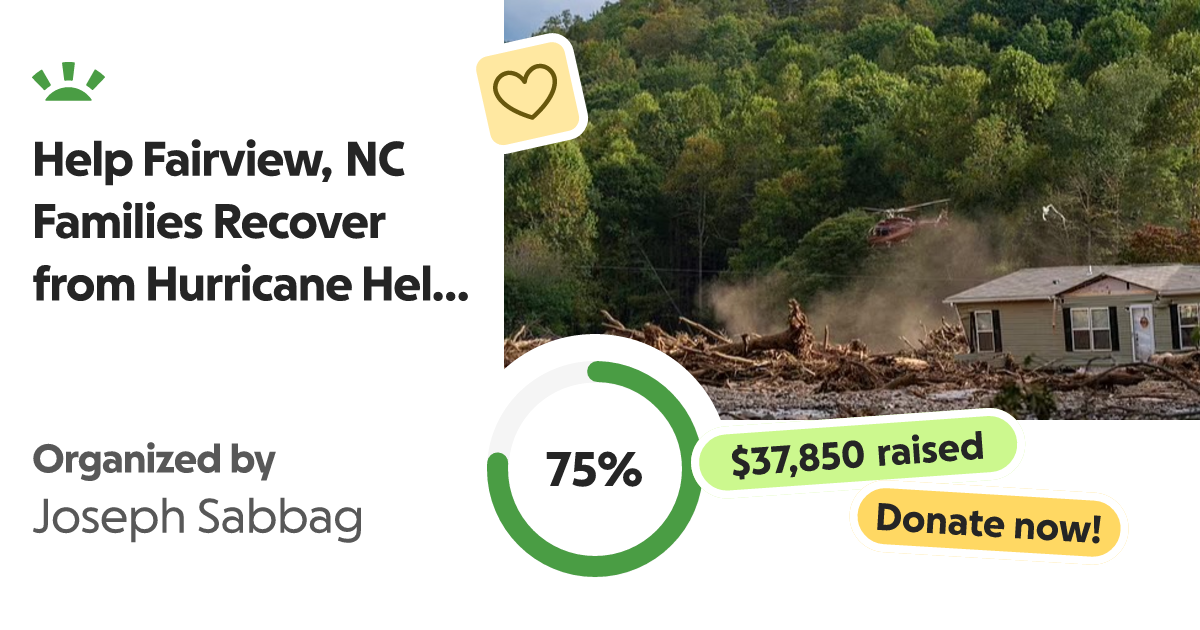The height and width of the screenshot is (630, 1200).
Task: Click the green GoFundMe sunburst logo
Action: [69, 83]
